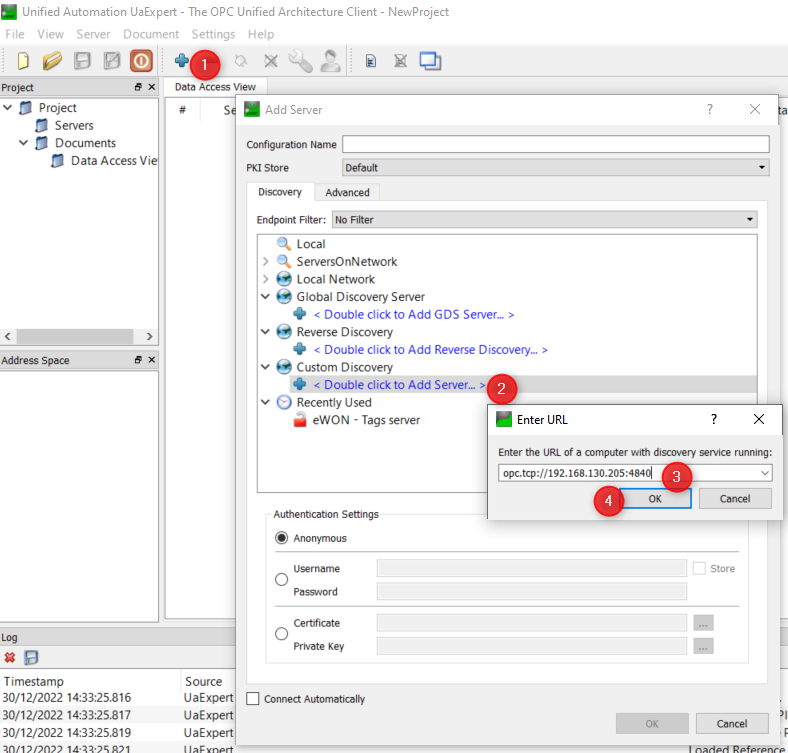Toggle the Store credentials checkbox
The height and width of the screenshot is (753, 788).
tap(699, 569)
